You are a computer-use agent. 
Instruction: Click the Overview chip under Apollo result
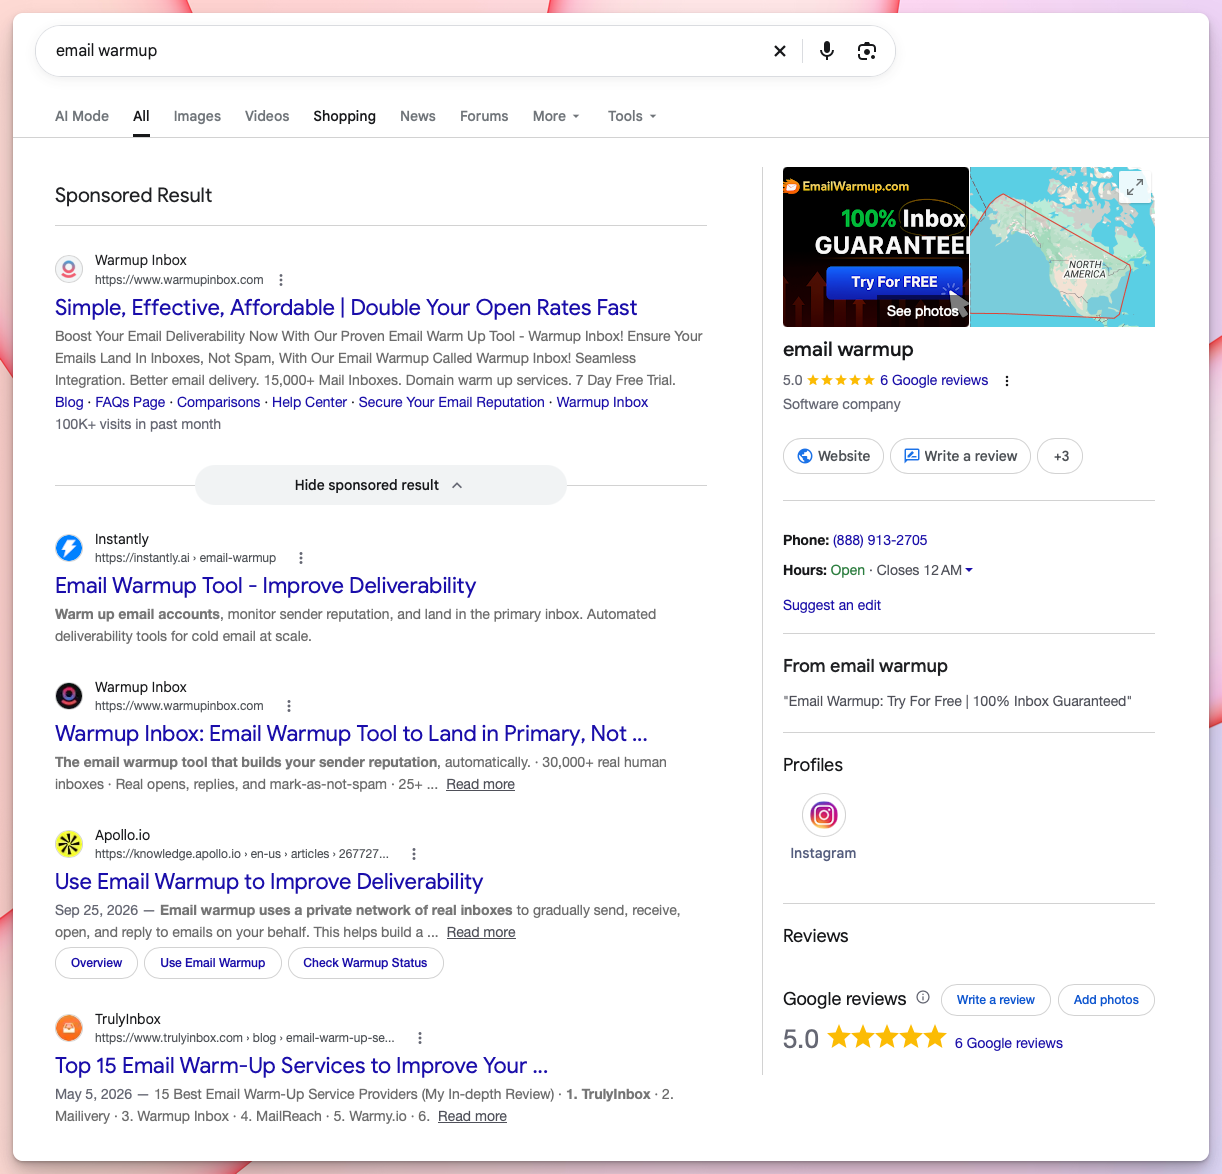(96, 963)
